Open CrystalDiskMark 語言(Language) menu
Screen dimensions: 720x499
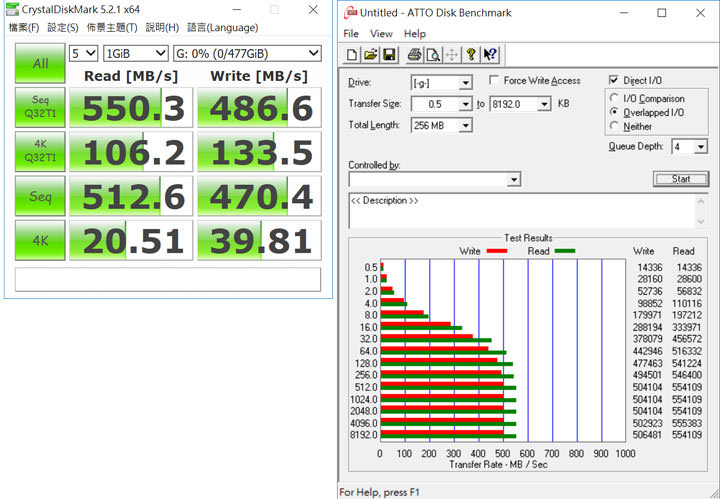222,28
